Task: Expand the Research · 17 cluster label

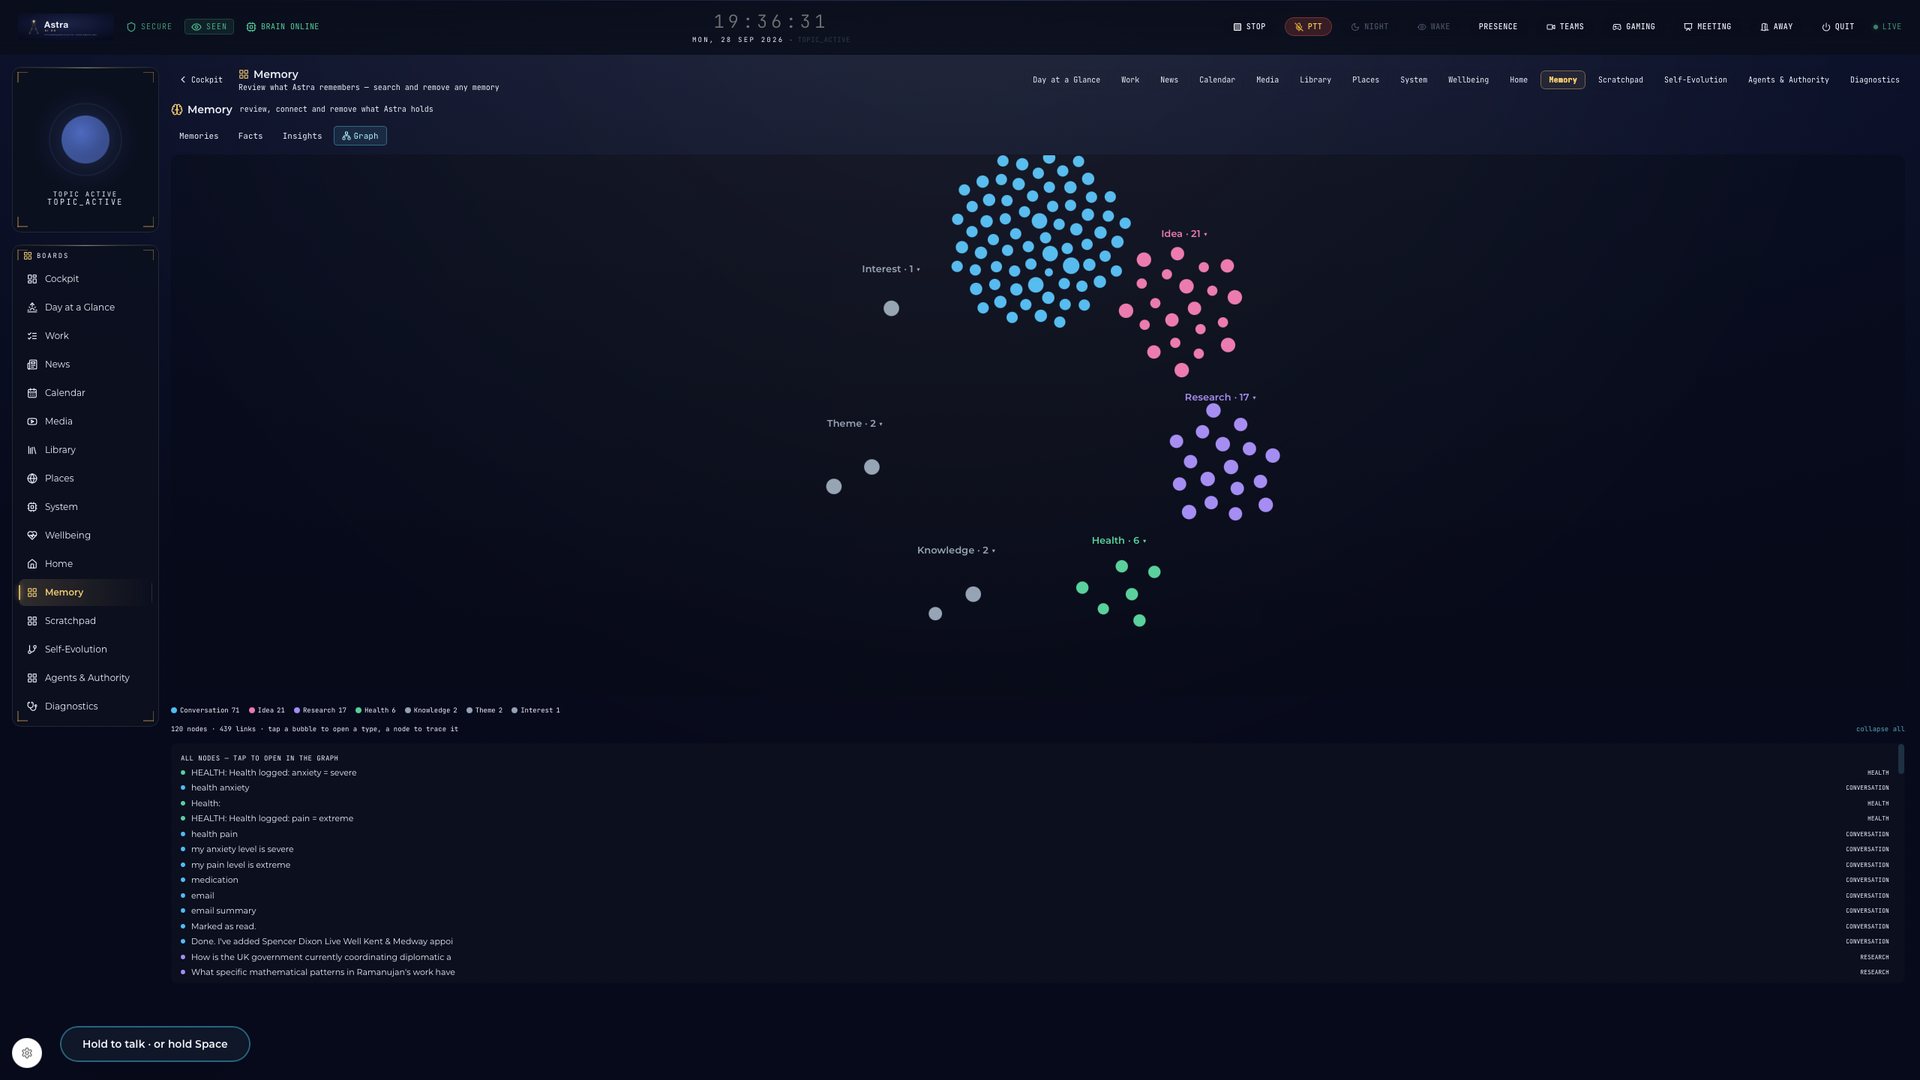Action: pyautogui.click(x=1220, y=398)
